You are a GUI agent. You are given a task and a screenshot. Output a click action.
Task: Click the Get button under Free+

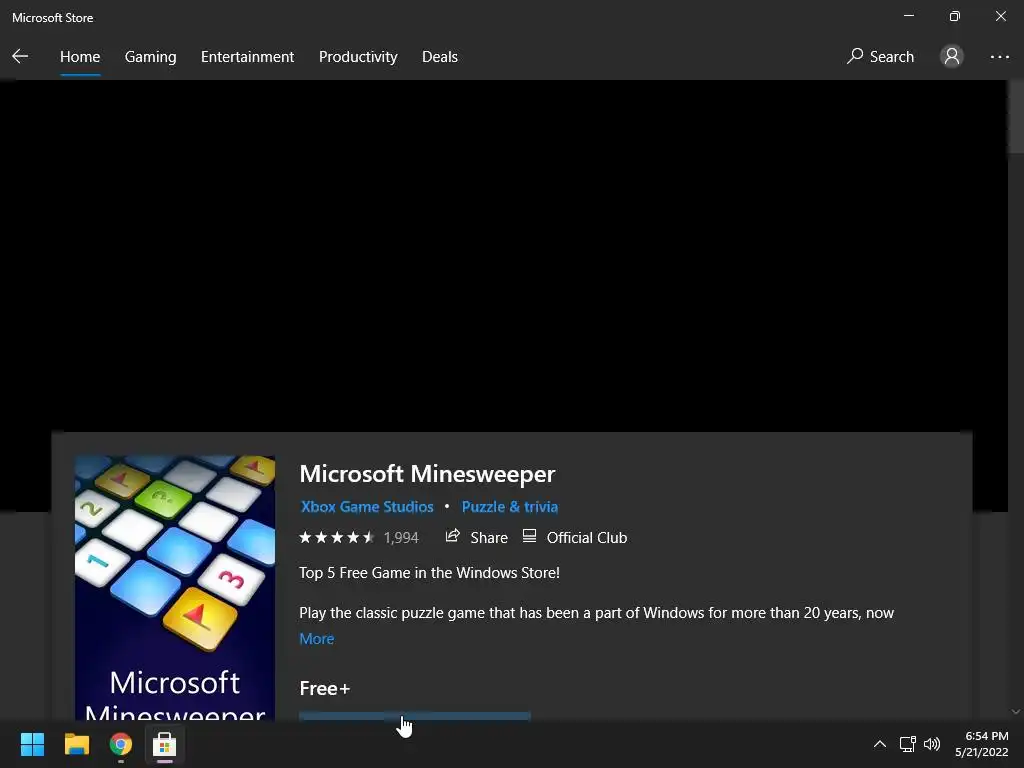pyautogui.click(x=415, y=716)
